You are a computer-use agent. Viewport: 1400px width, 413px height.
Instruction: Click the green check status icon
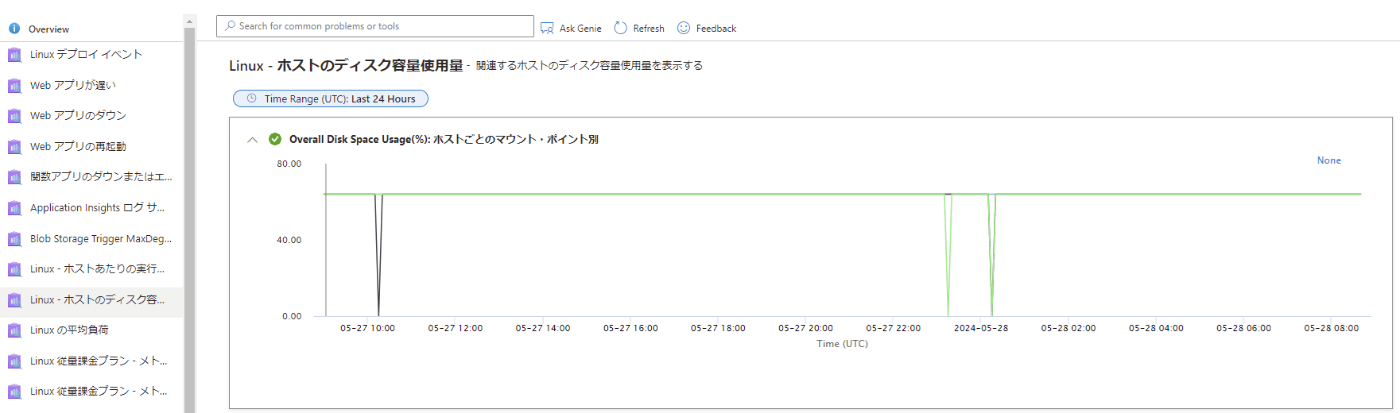[275, 139]
